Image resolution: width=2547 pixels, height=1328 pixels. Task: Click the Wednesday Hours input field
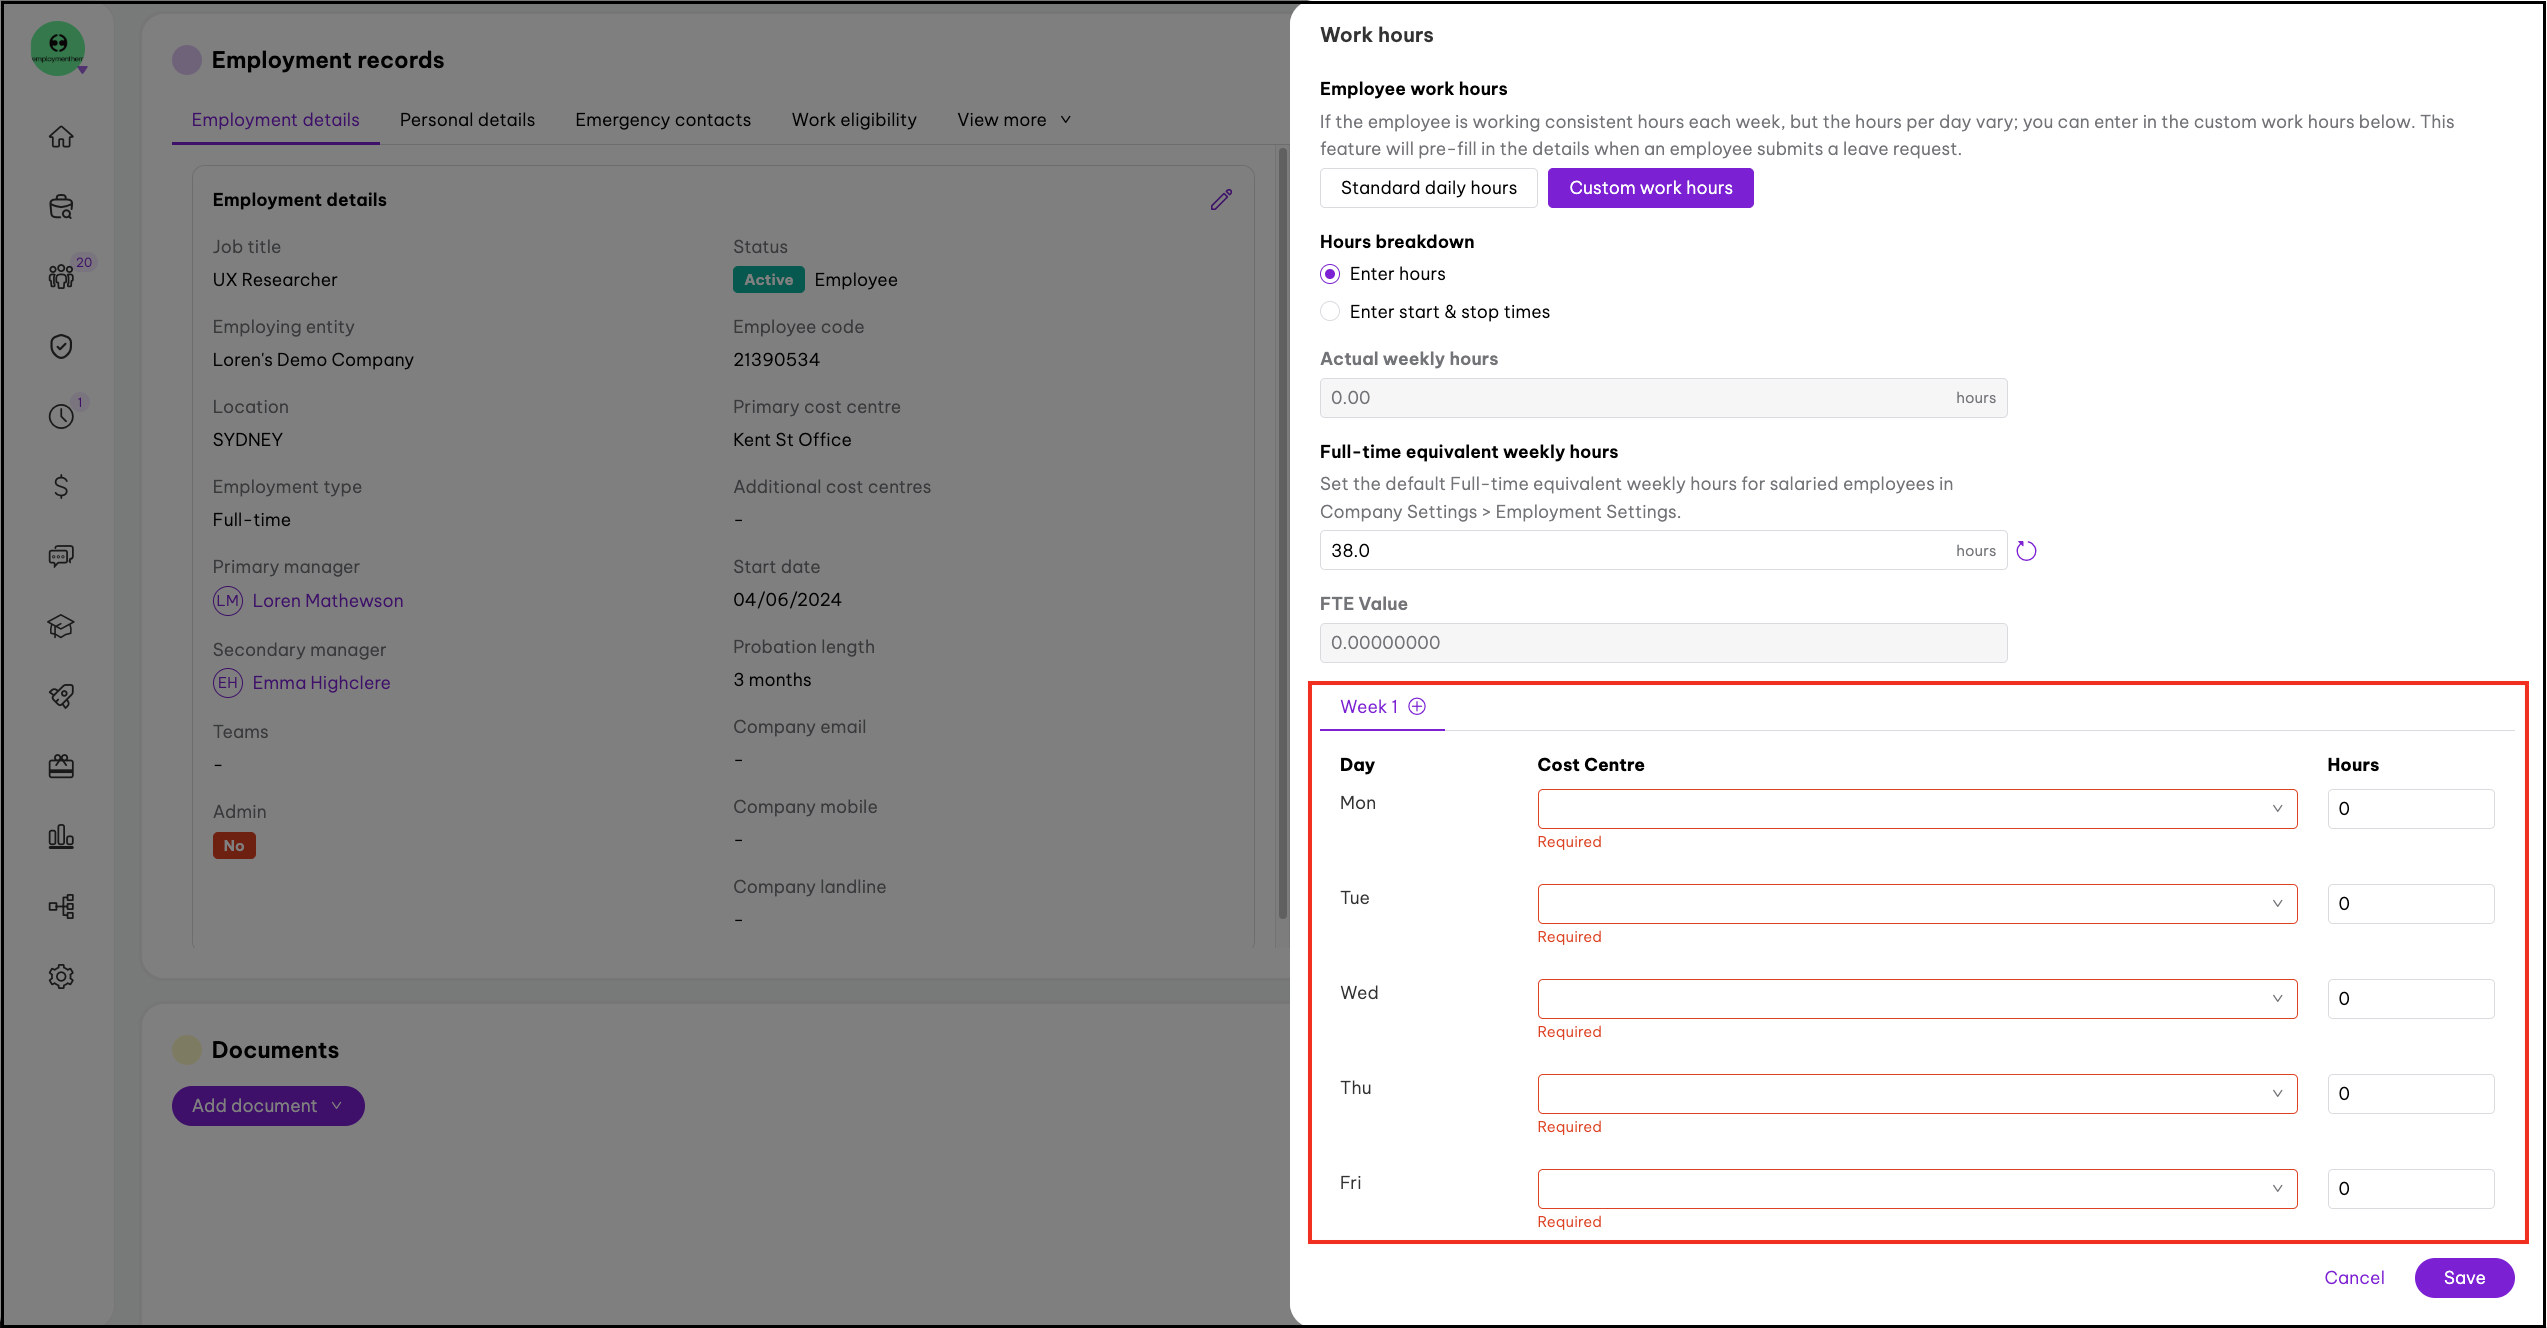click(x=2410, y=999)
